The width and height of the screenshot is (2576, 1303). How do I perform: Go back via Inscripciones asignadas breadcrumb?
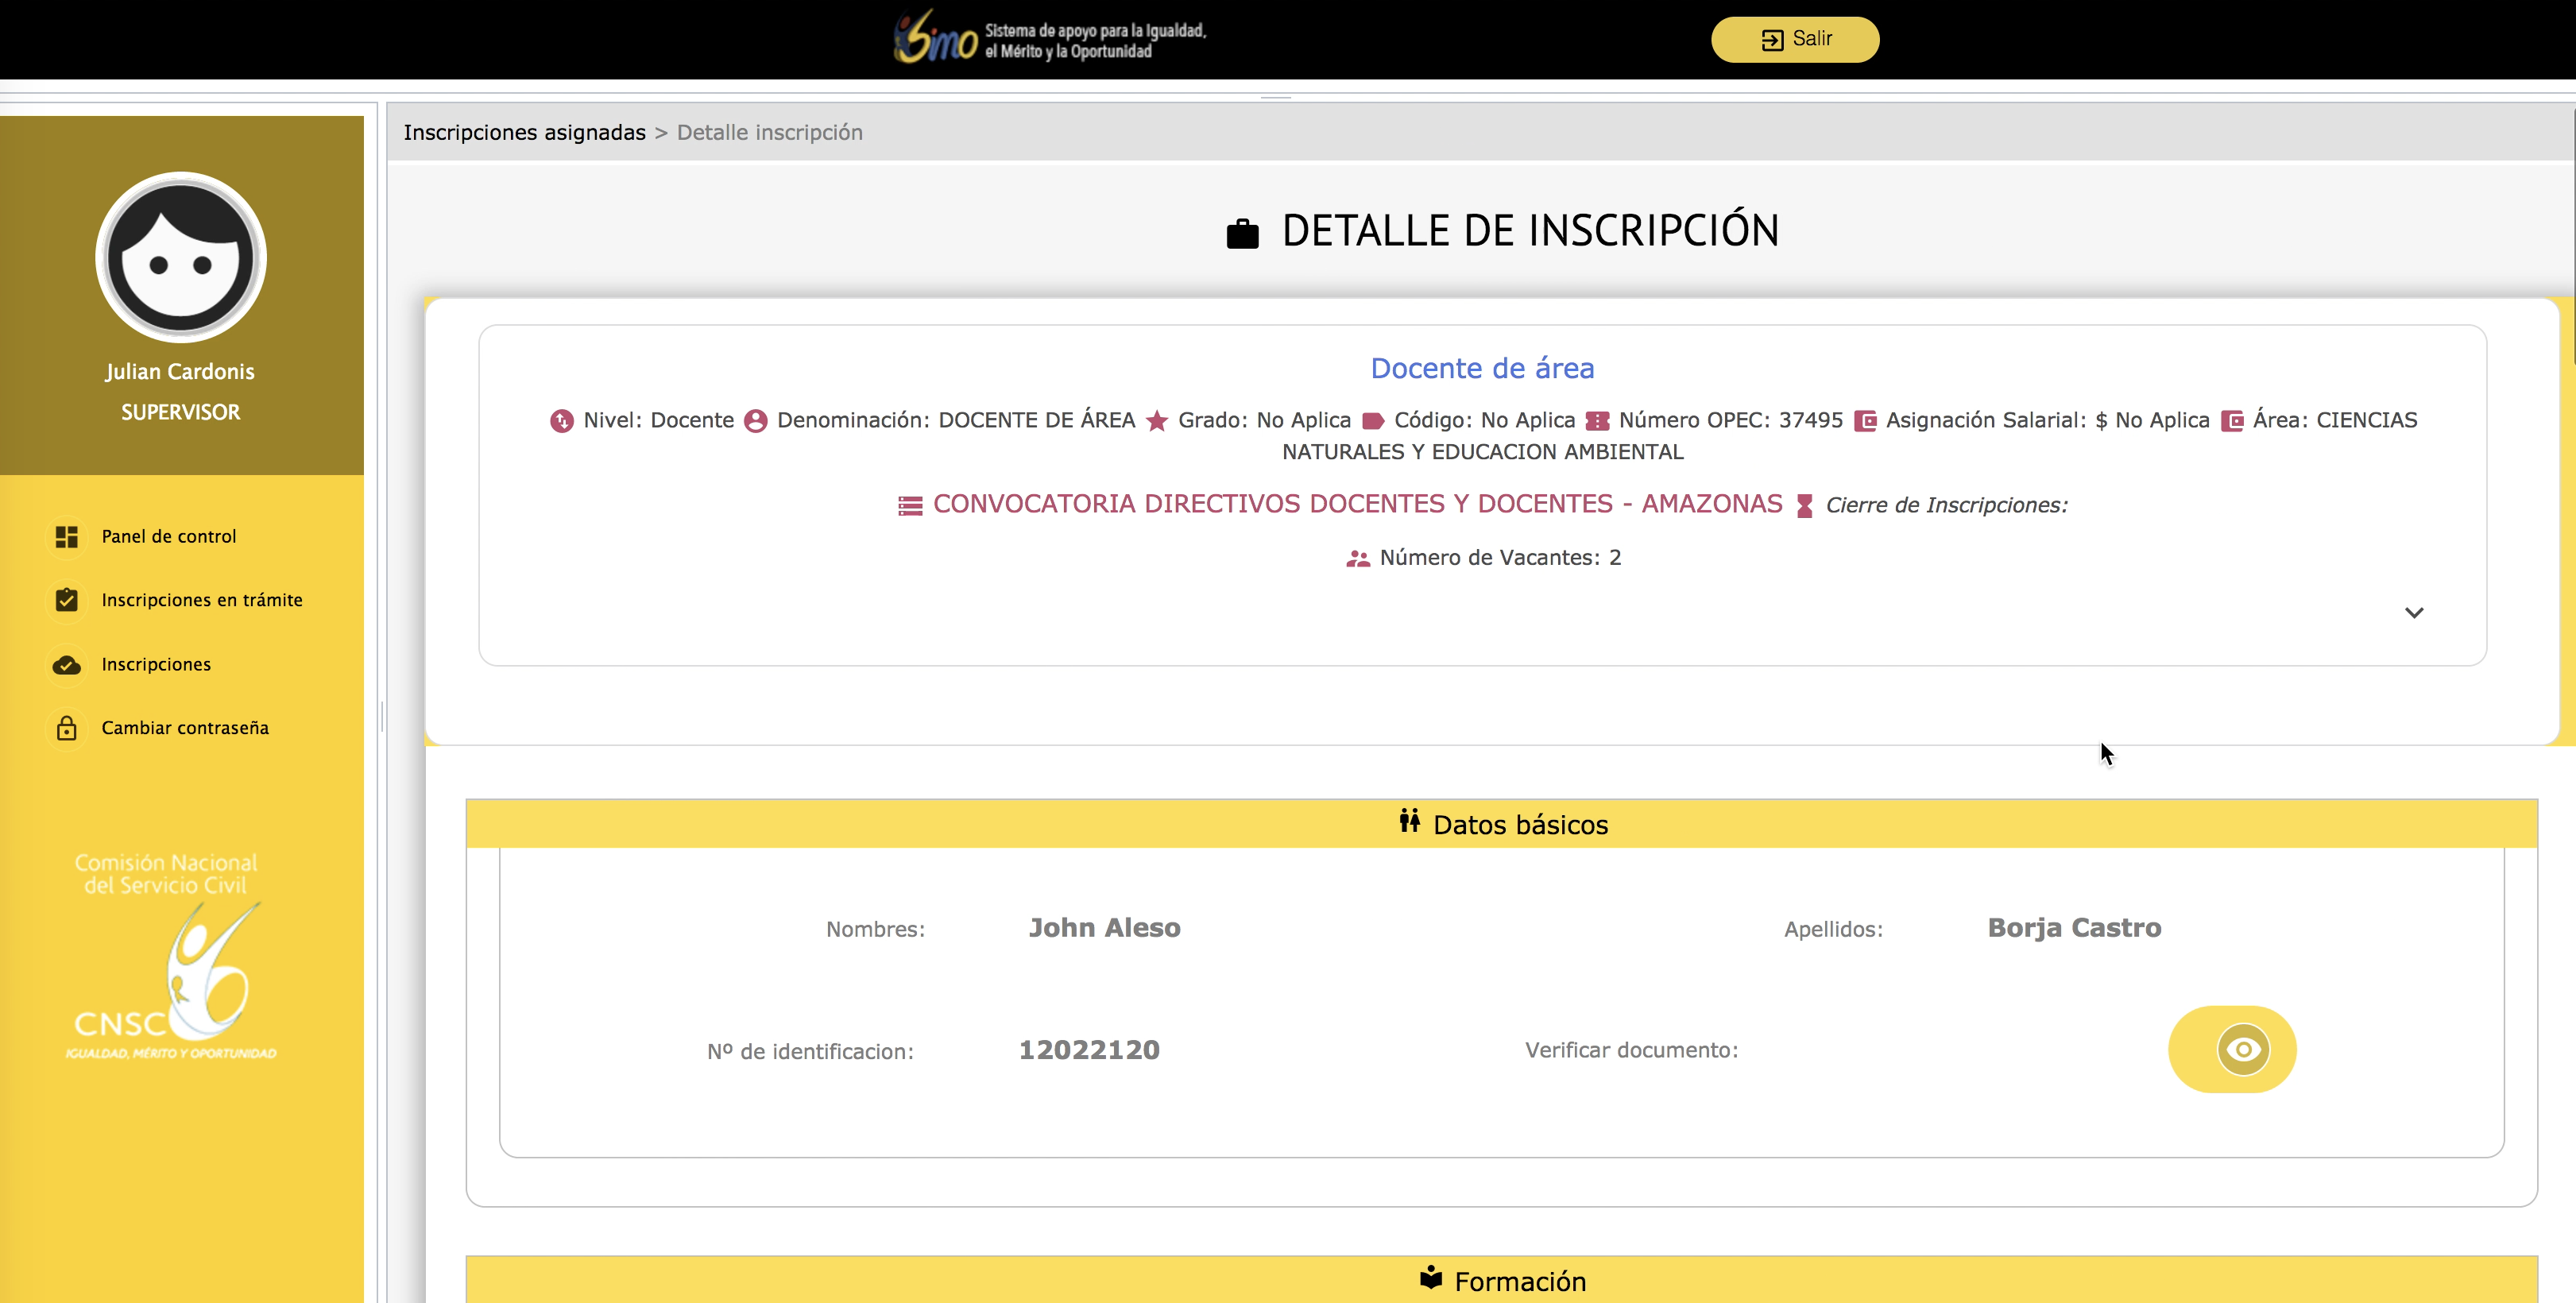click(x=524, y=132)
